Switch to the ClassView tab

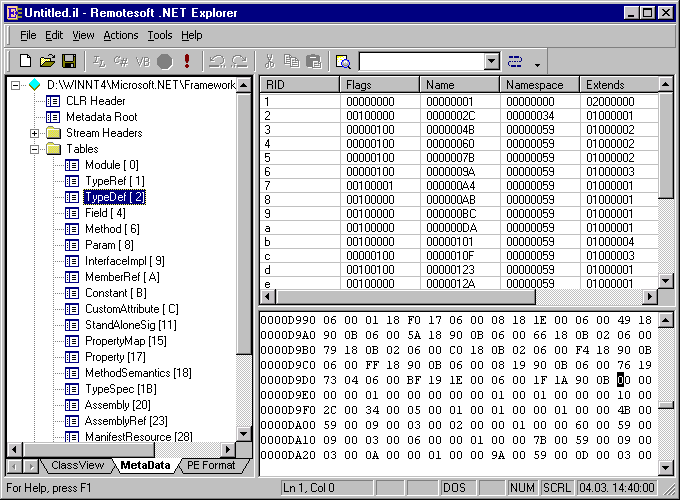pos(77,466)
